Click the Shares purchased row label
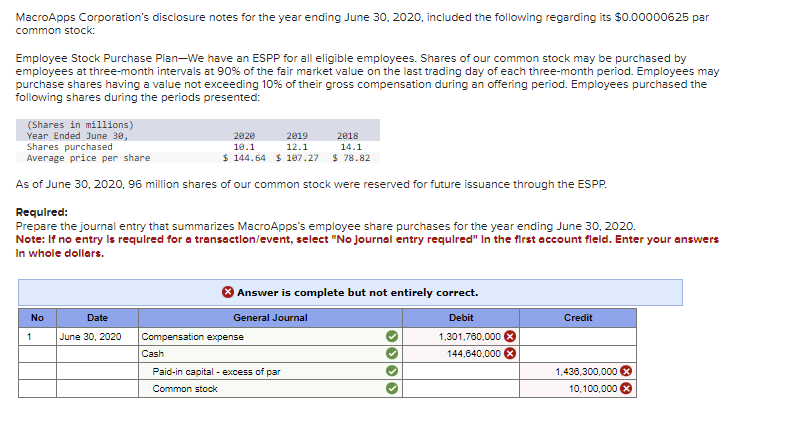The image size is (797, 426). point(70,147)
